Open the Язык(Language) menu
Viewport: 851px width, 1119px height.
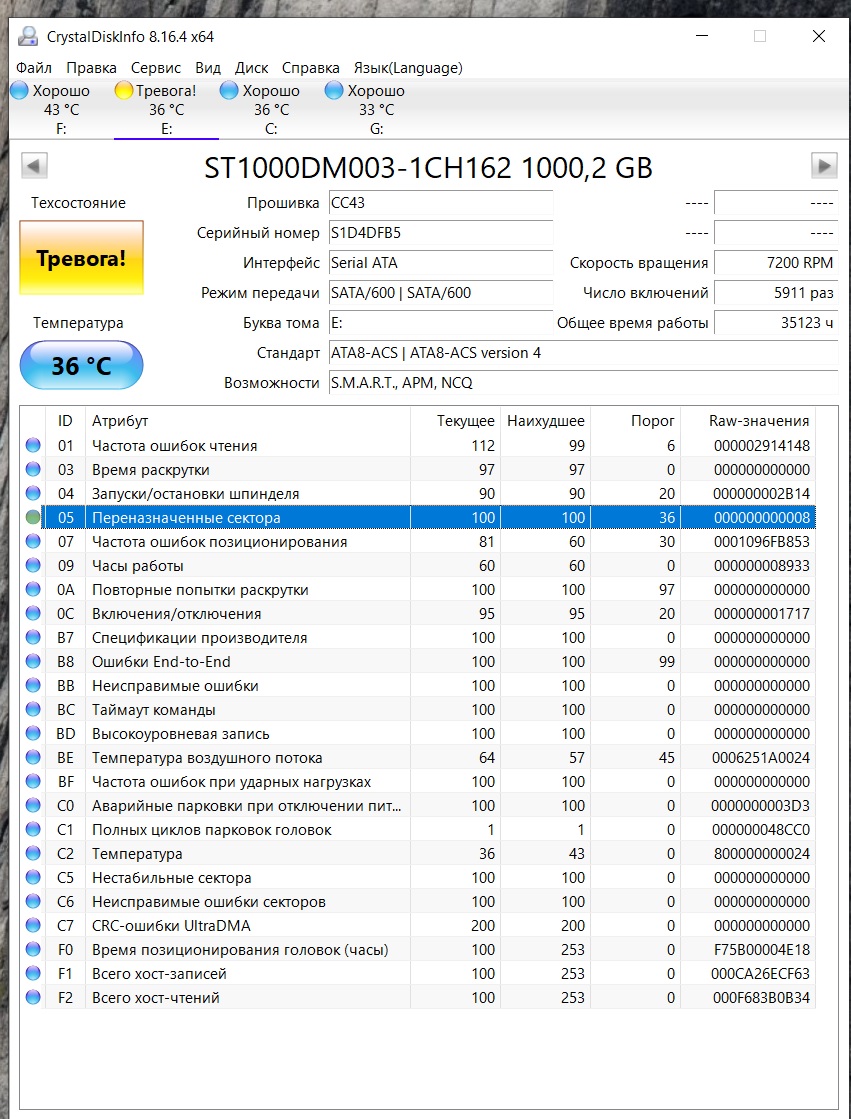[x=407, y=68]
